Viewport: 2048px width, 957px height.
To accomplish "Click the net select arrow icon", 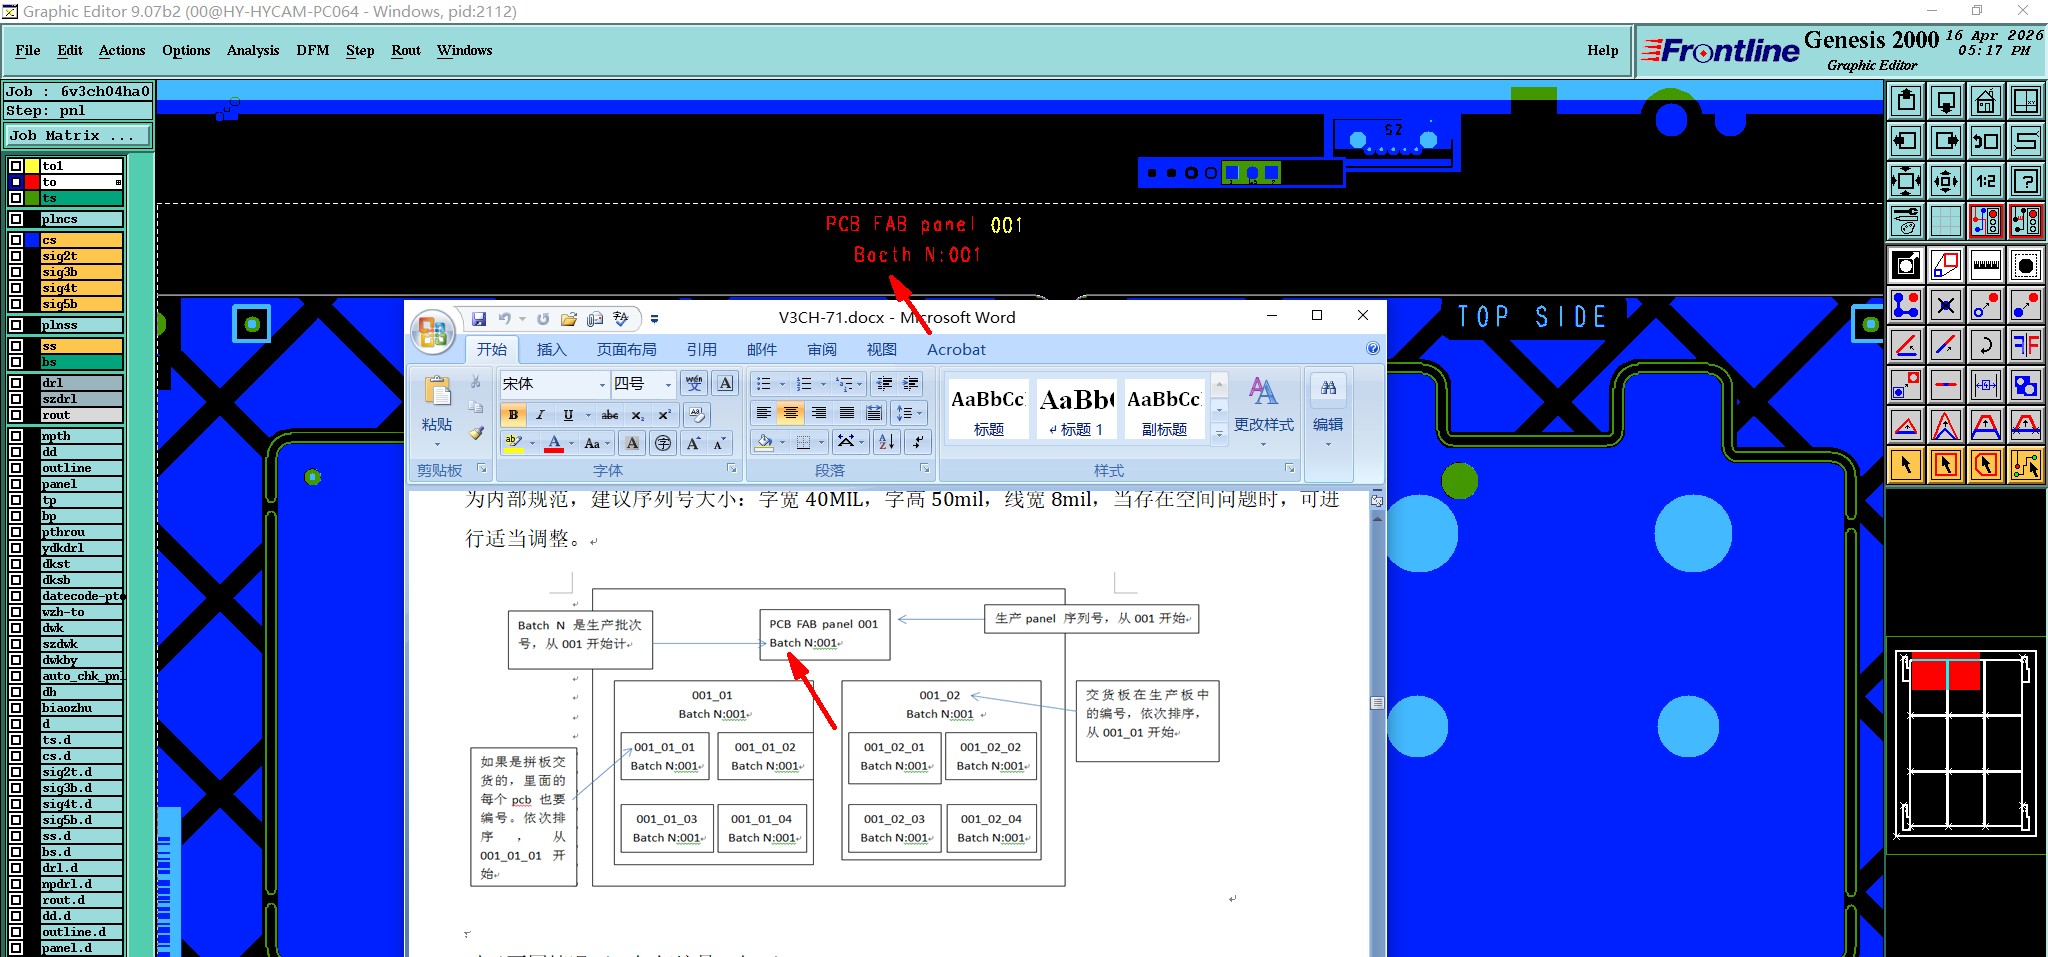I will (2026, 465).
